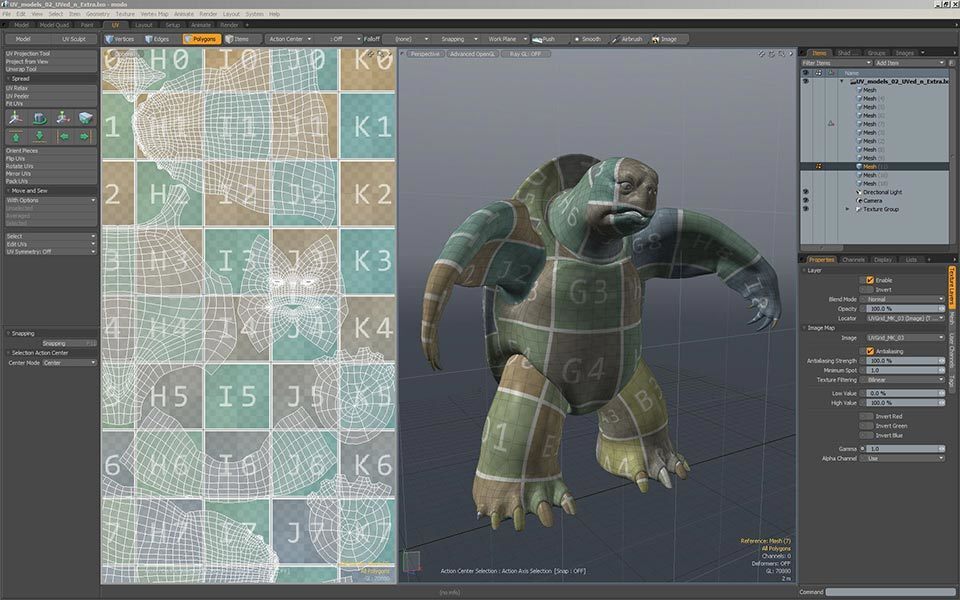The width and height of the screenshot is (960, 600).
Task: Switch to Polygons selection mode
Action: point(201,39)
